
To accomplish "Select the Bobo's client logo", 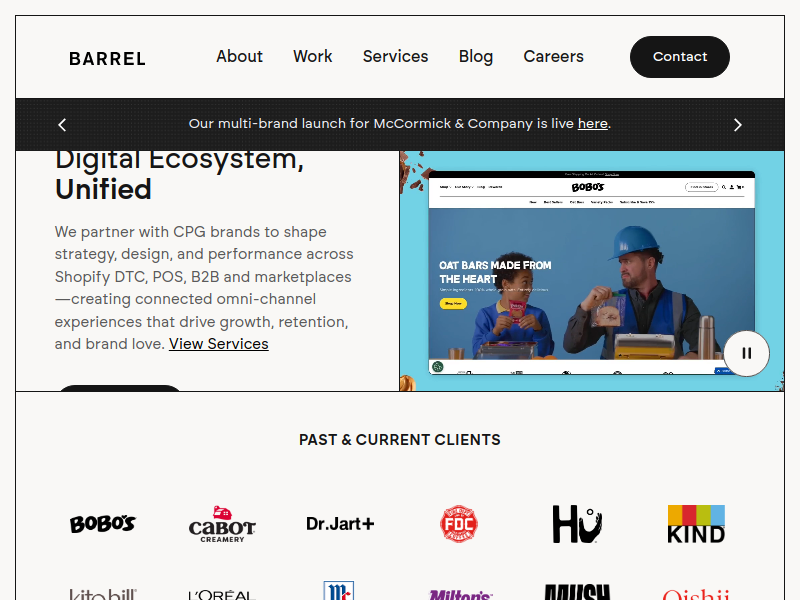I will (x=103, y=523).
